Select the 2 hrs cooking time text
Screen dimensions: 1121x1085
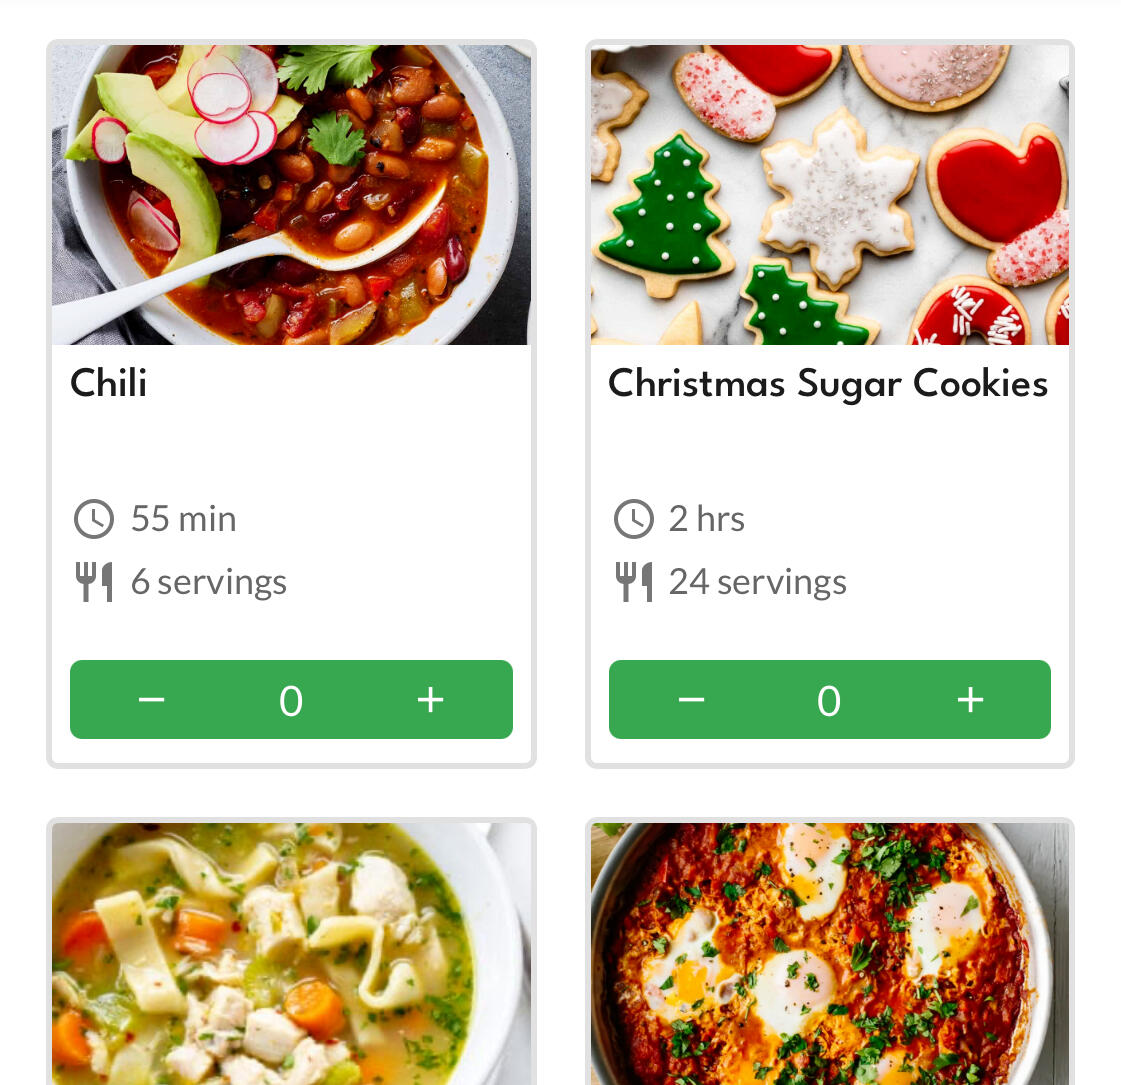[707, 519]
